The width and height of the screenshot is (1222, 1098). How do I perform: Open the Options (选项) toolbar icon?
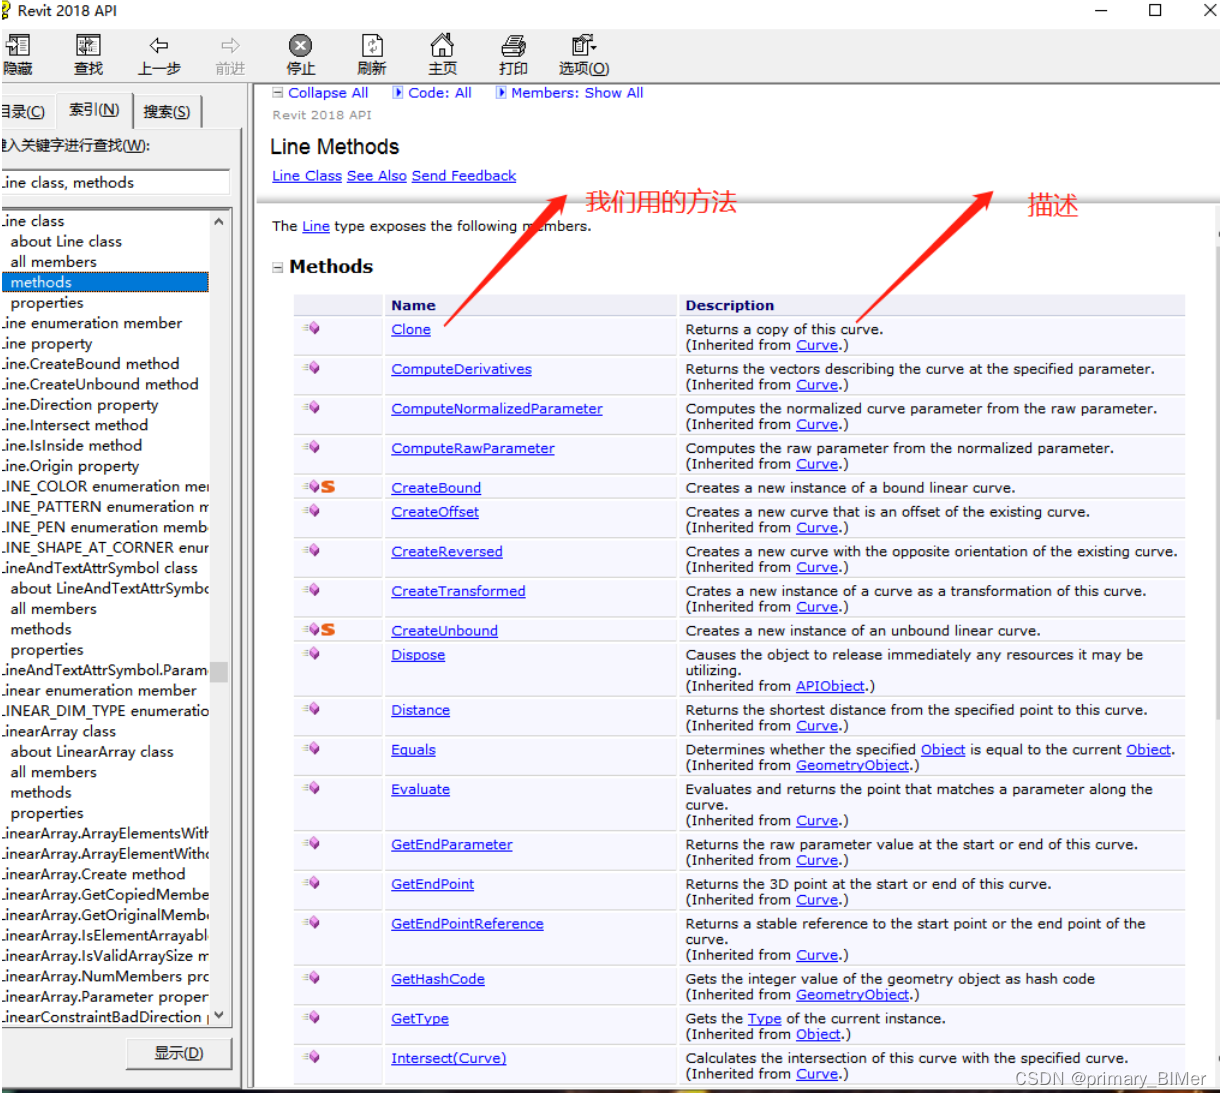pyautogui.click(x=584, y=46)
